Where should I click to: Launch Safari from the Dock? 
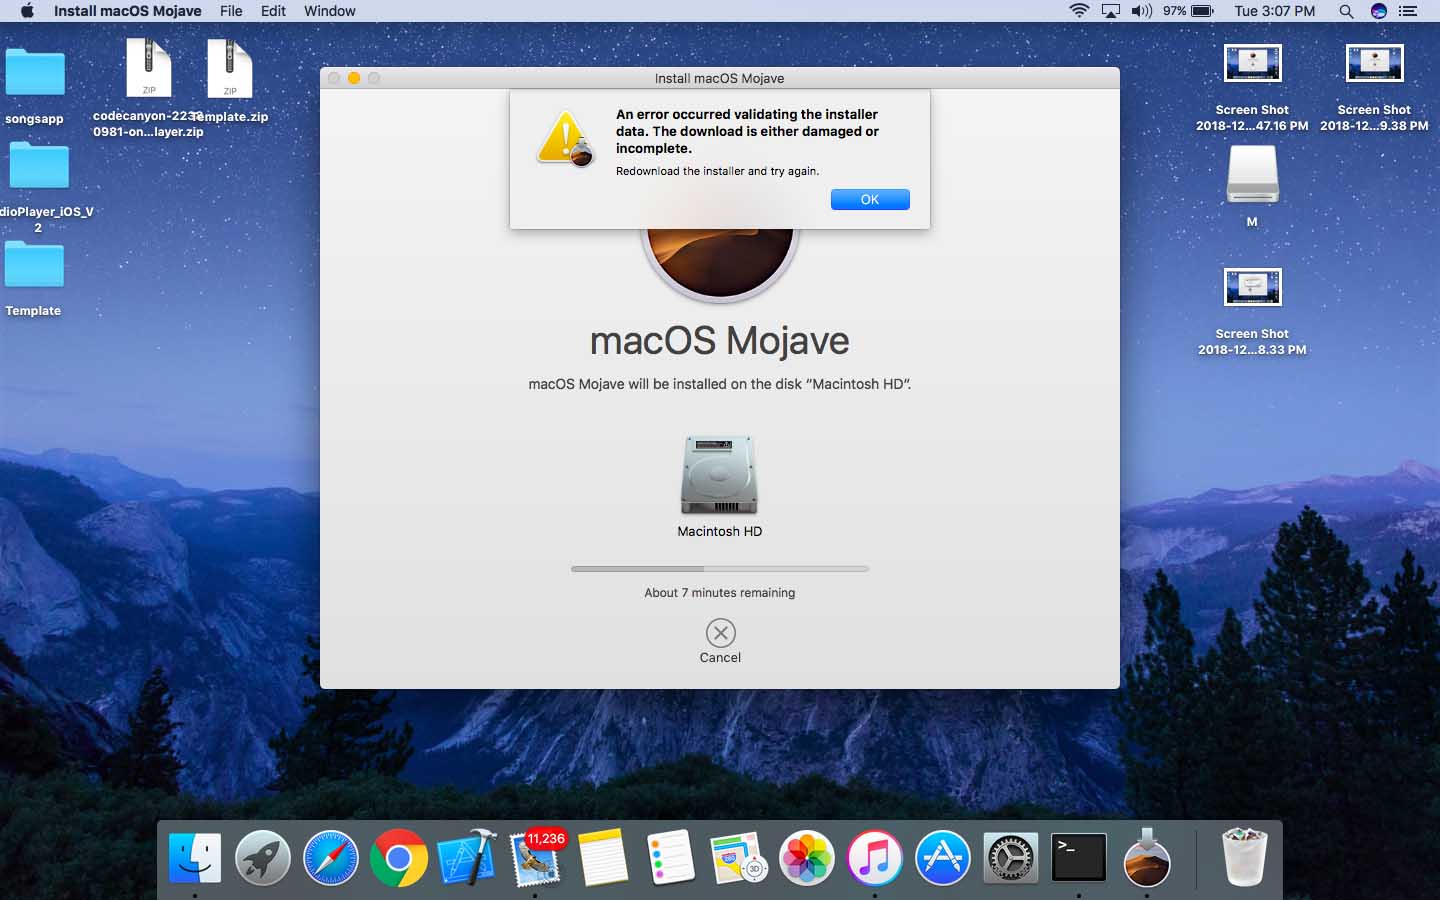click(x=331, y=858)
